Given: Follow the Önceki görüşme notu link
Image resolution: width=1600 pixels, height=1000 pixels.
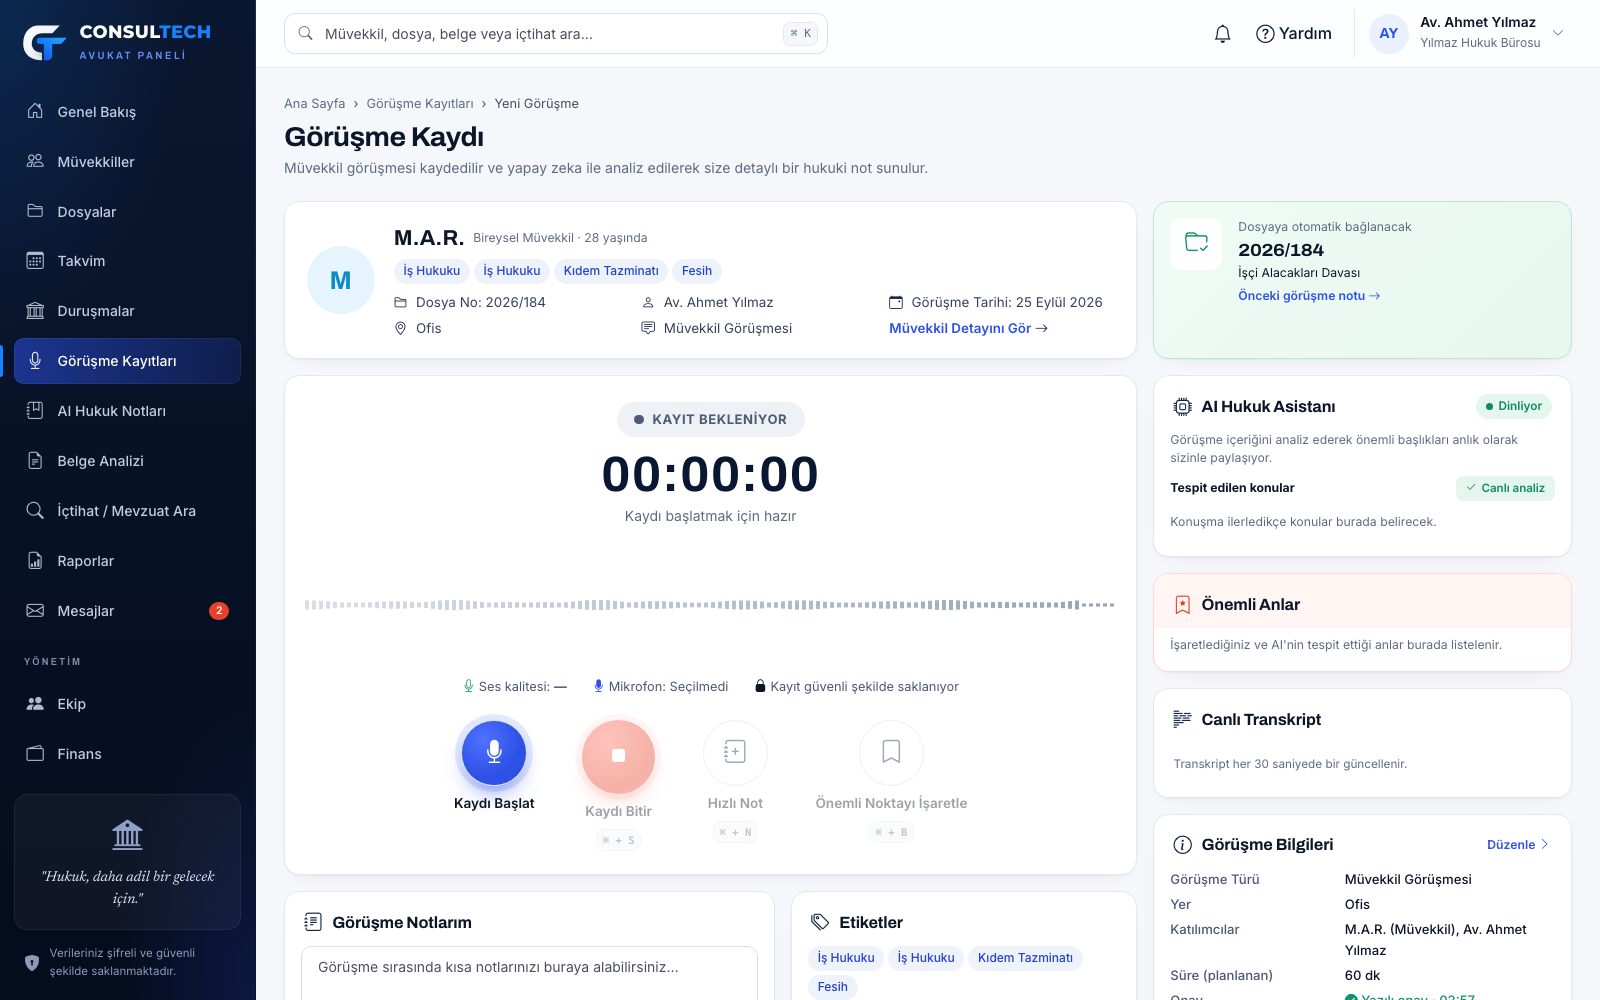Looking at the screenshot, I should [1309, 296].
